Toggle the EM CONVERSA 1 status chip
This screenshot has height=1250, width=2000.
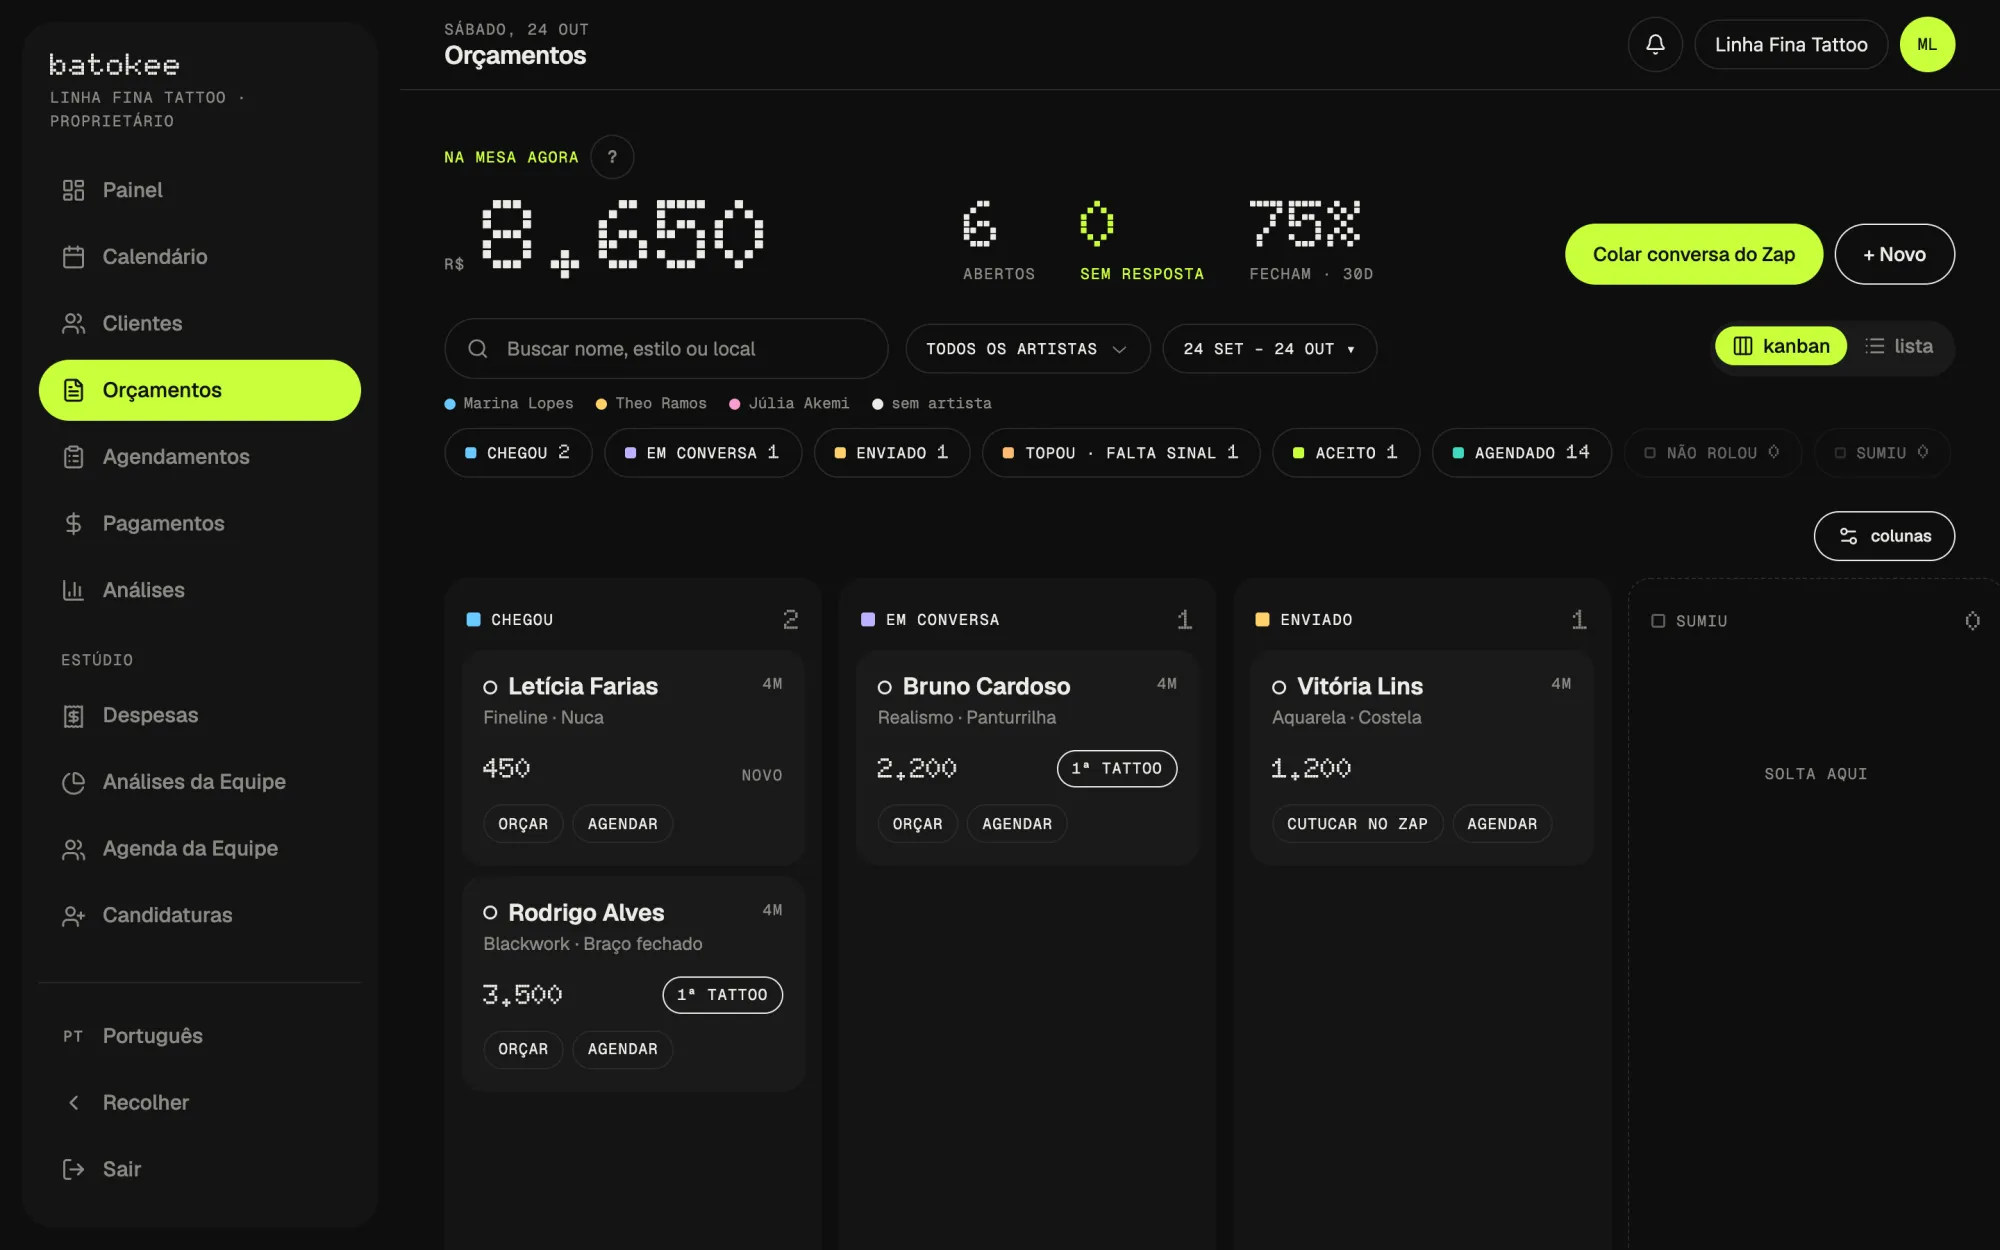(702, 453)
